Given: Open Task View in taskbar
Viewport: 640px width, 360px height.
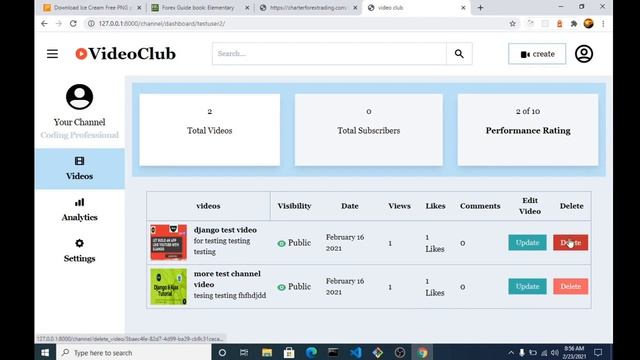Looking at the screenshot, I should [244, 352].
